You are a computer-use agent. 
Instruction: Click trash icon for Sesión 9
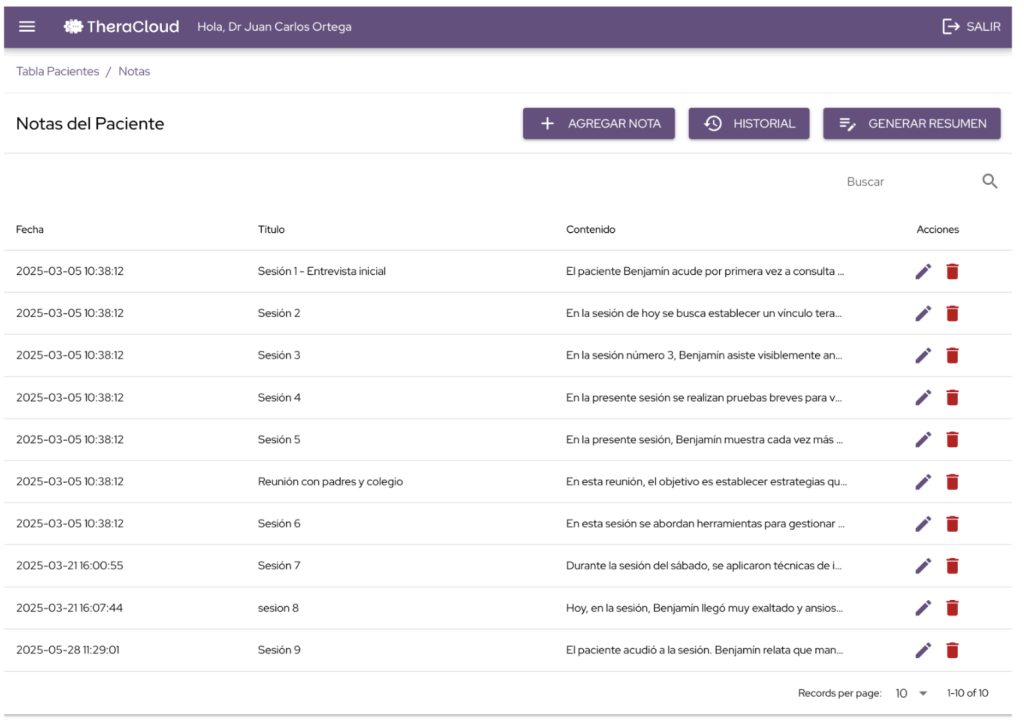tap(952, 650)
